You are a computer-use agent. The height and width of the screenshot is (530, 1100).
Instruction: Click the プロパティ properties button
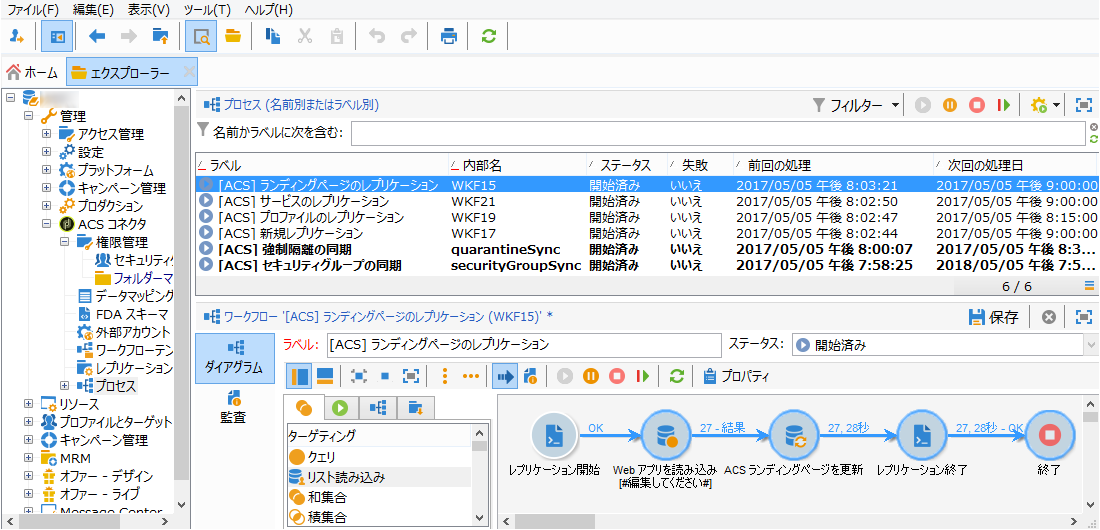736,376
